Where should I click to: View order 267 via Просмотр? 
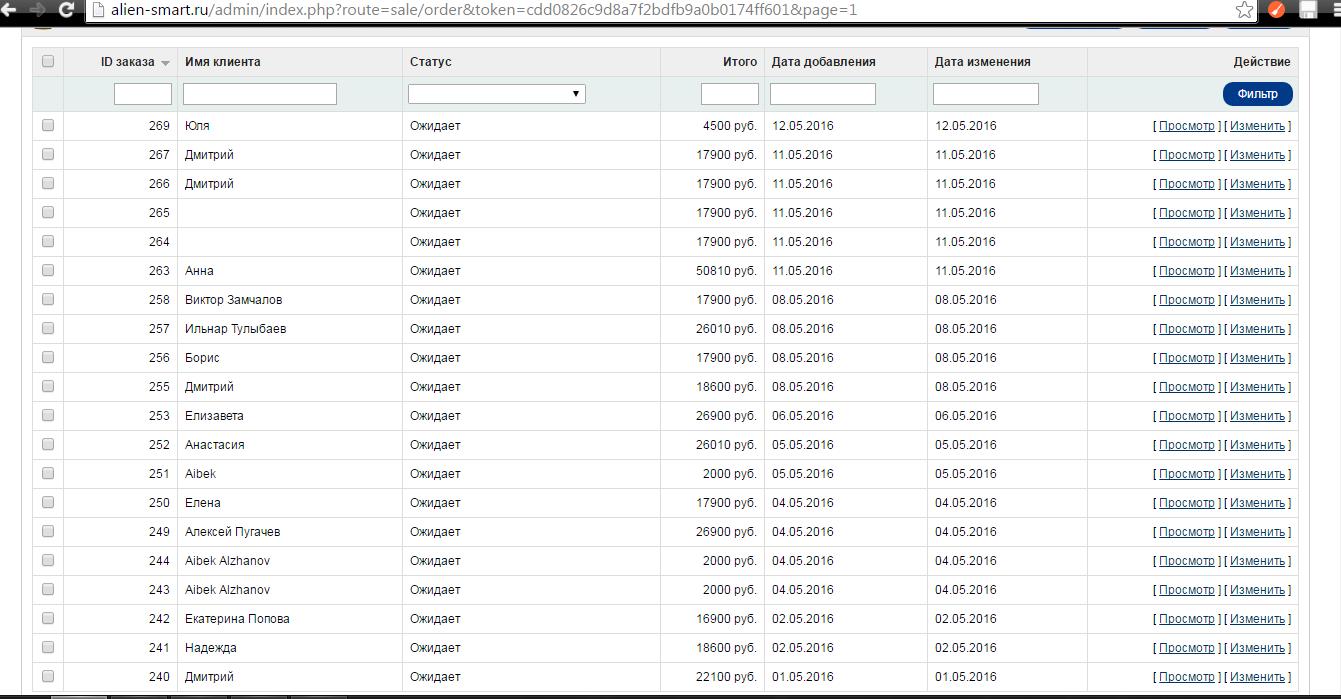click(x=1186, y=155)
